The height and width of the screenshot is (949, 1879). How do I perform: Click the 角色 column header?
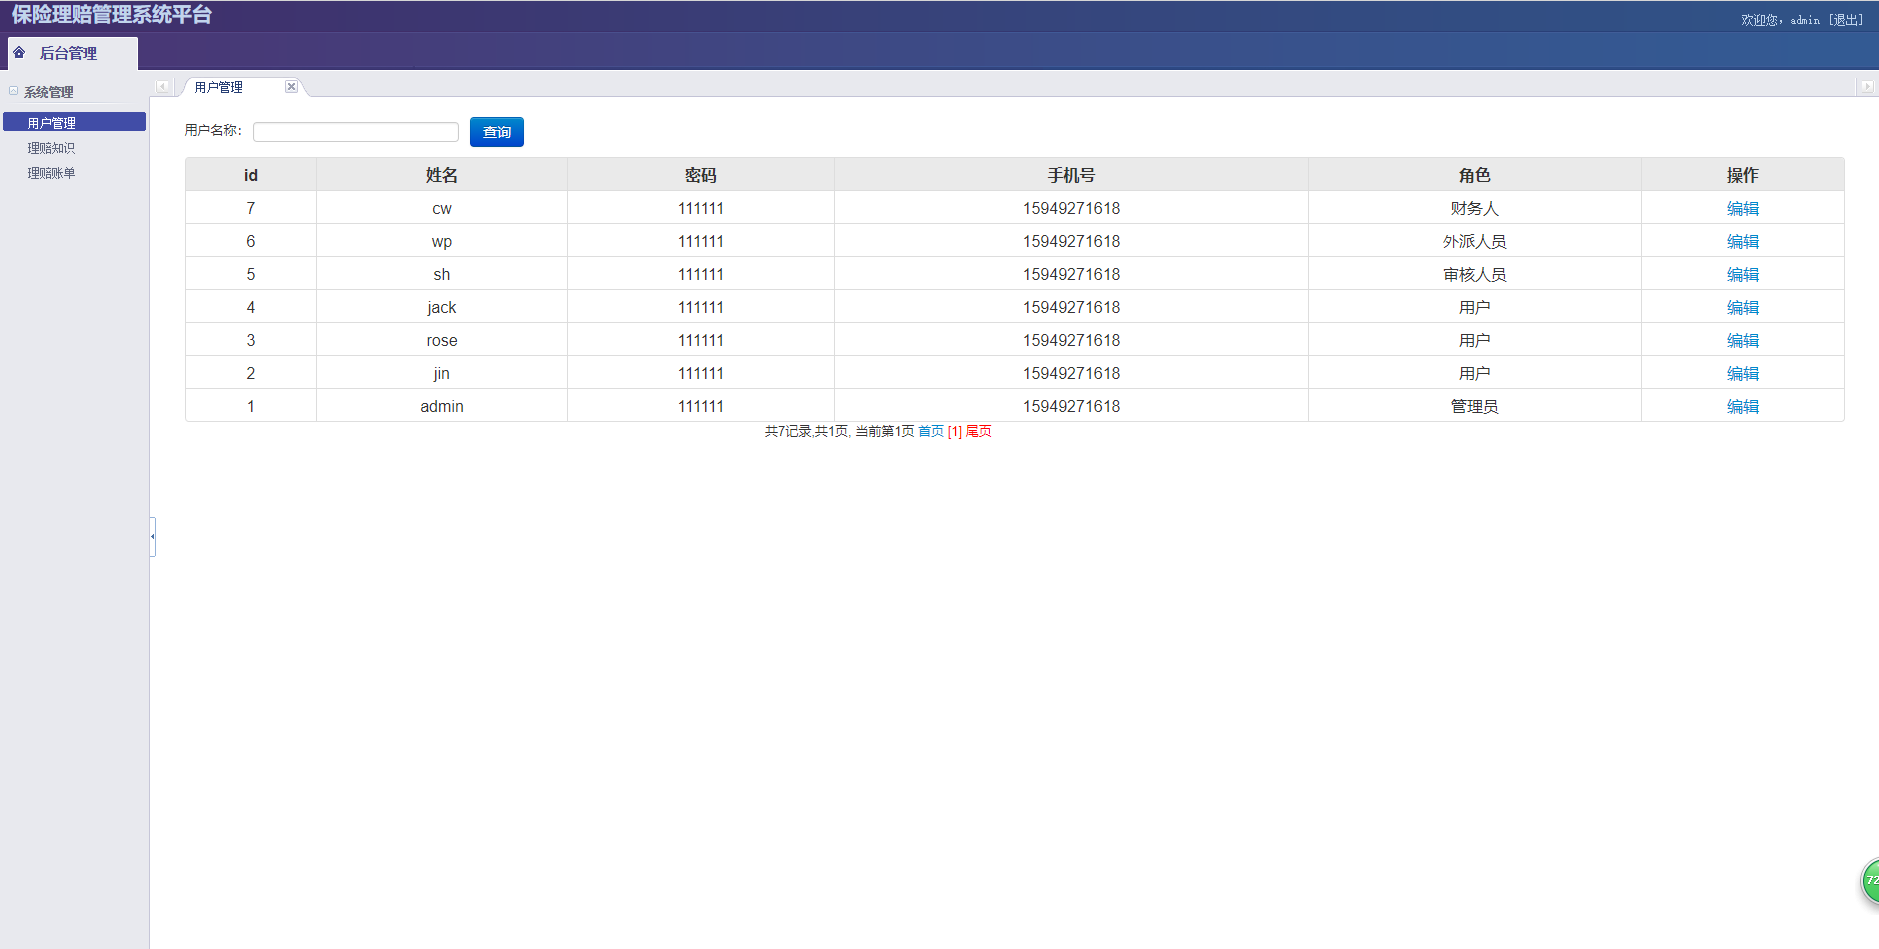click(1475, 175)
